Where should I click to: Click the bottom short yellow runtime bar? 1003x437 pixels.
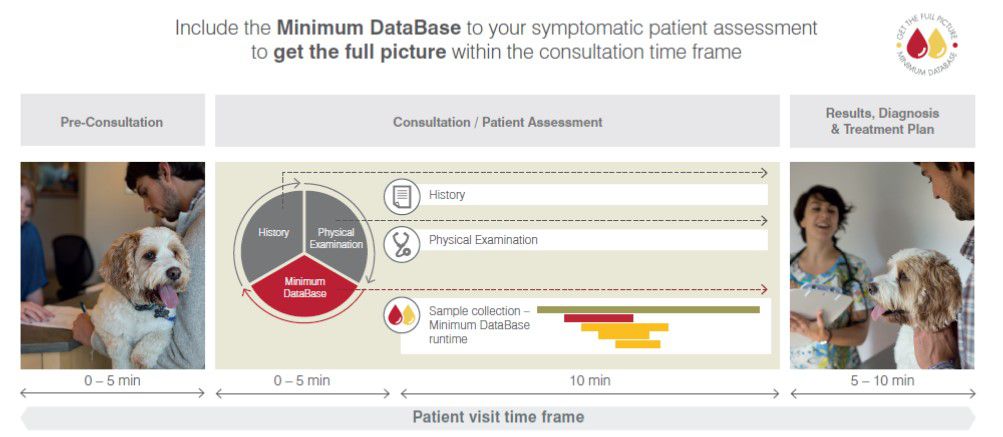638,344
